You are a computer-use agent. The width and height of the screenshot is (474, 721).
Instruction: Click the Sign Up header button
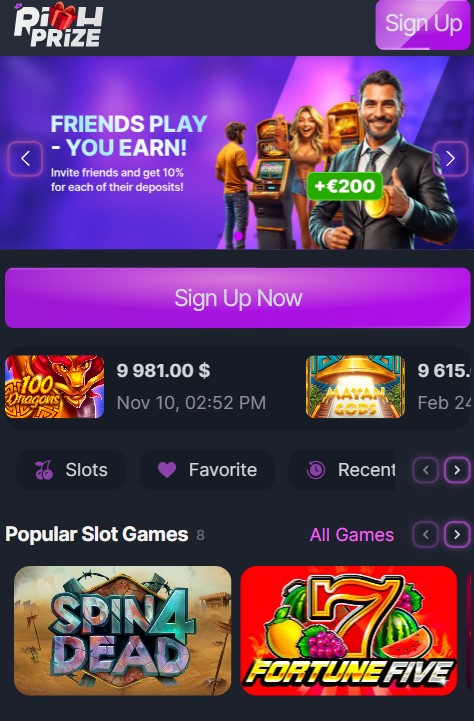[x=423, y=24]
